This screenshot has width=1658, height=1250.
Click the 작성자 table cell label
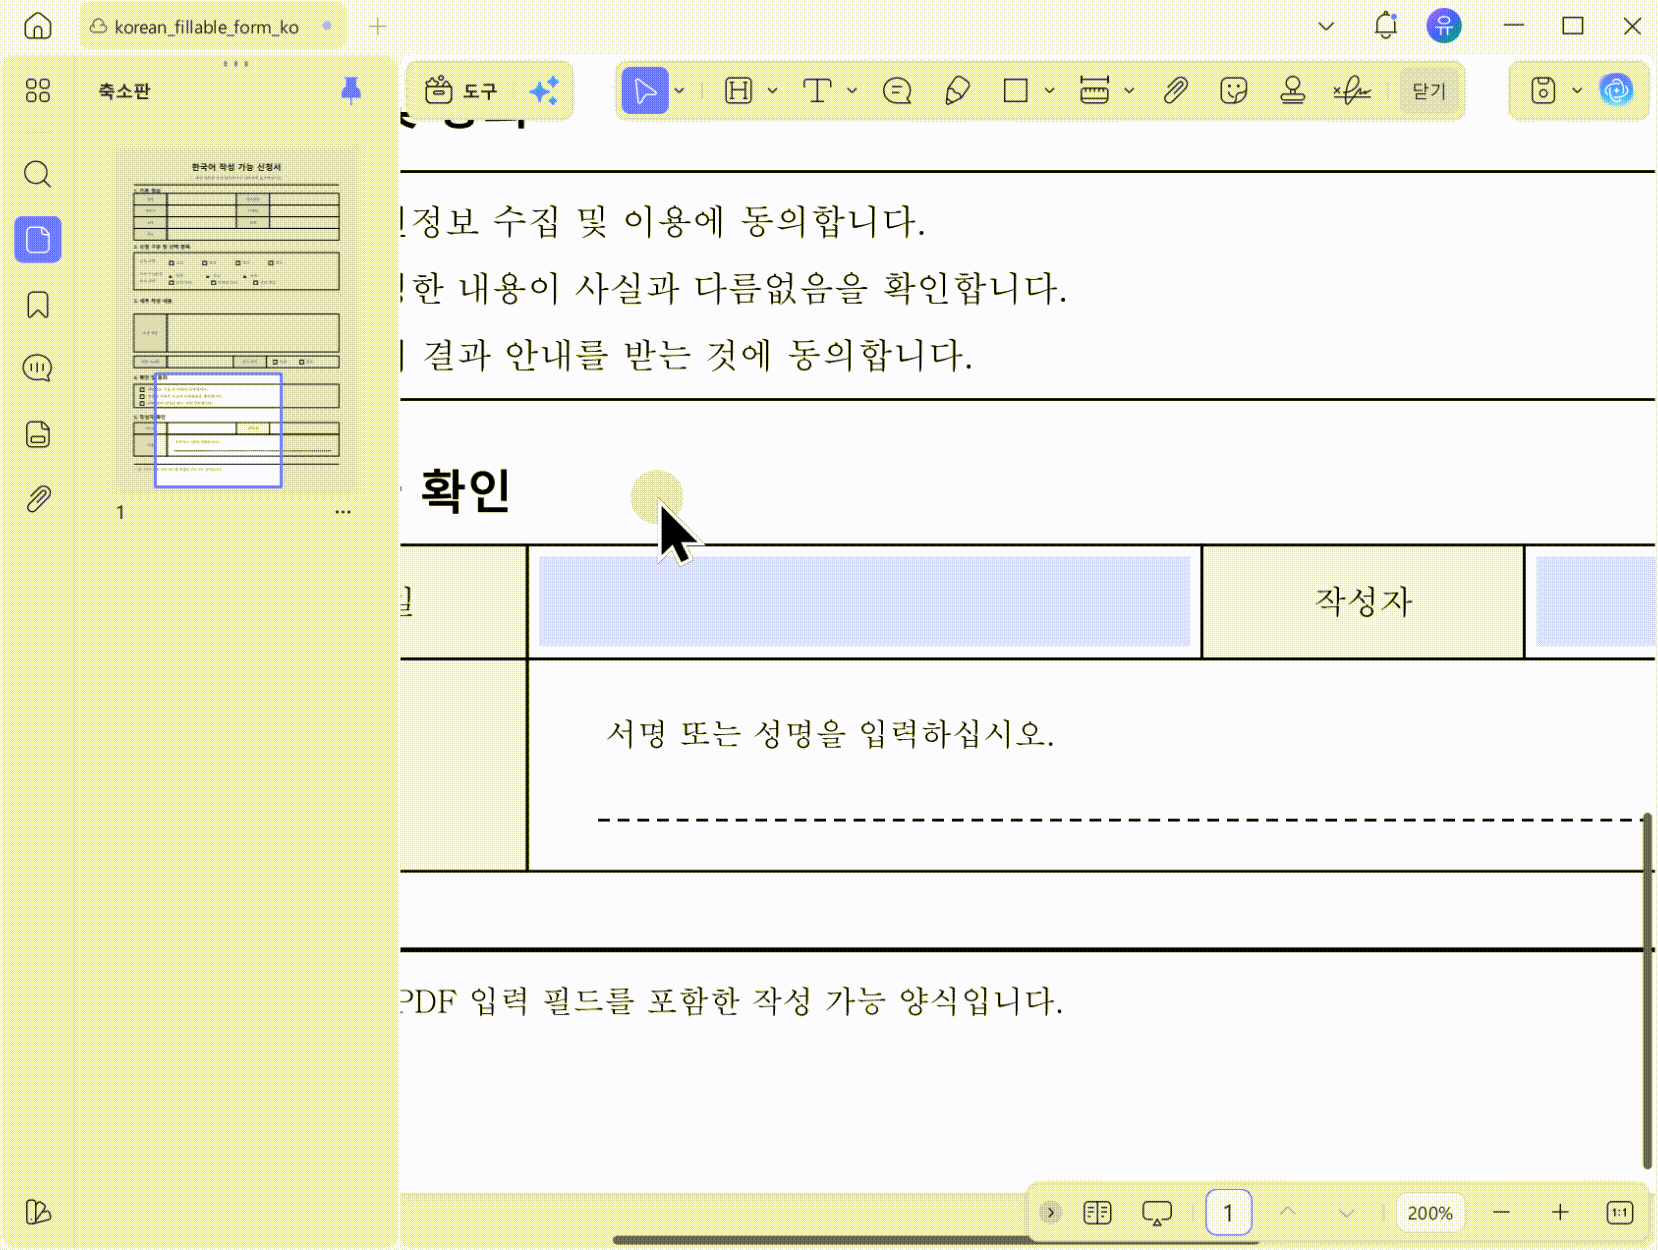[1363, 601]
